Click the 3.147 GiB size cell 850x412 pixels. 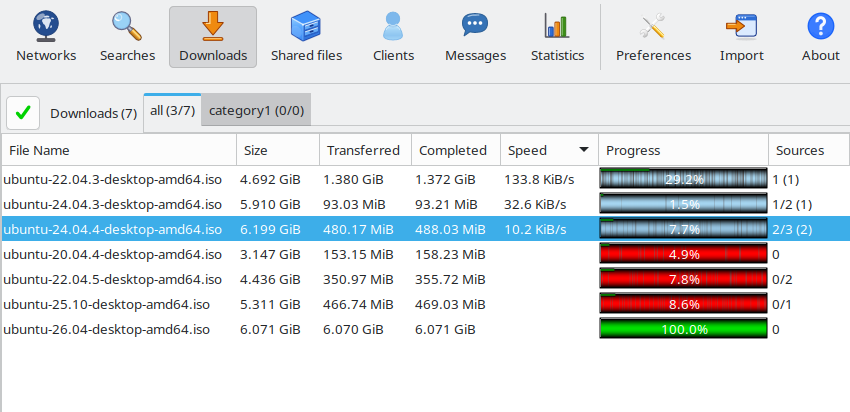click(270, 254)
